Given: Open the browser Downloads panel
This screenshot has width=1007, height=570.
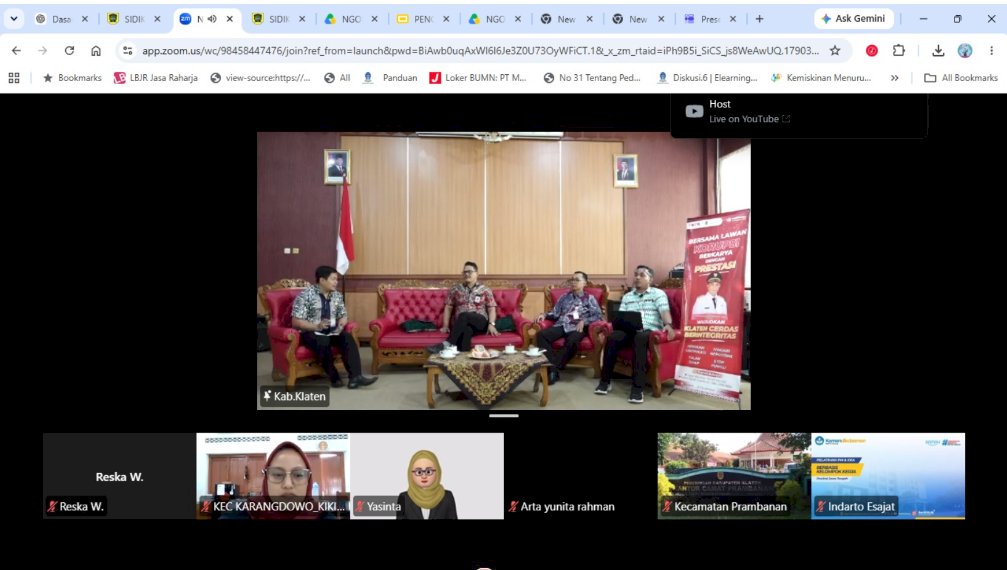Looking at the screenshot, I should [938, 51].
